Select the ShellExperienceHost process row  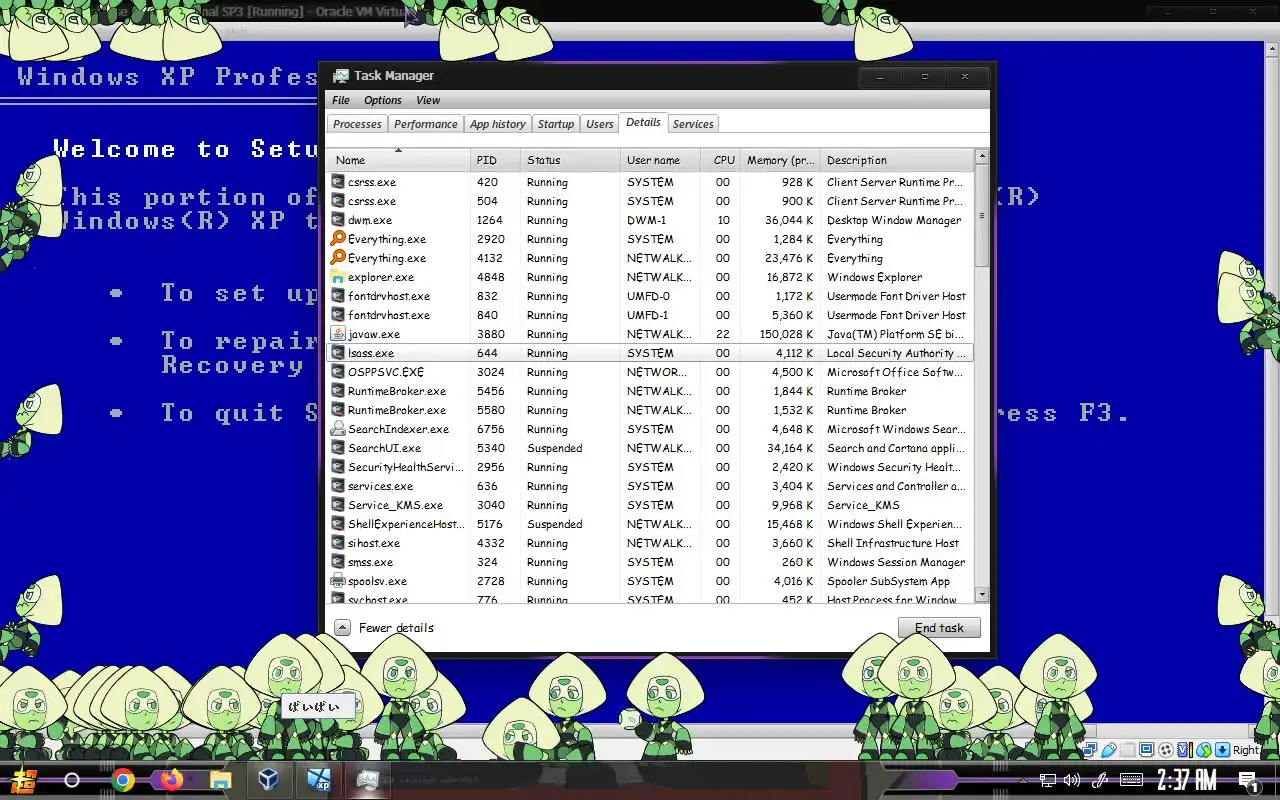coord(650,524)
